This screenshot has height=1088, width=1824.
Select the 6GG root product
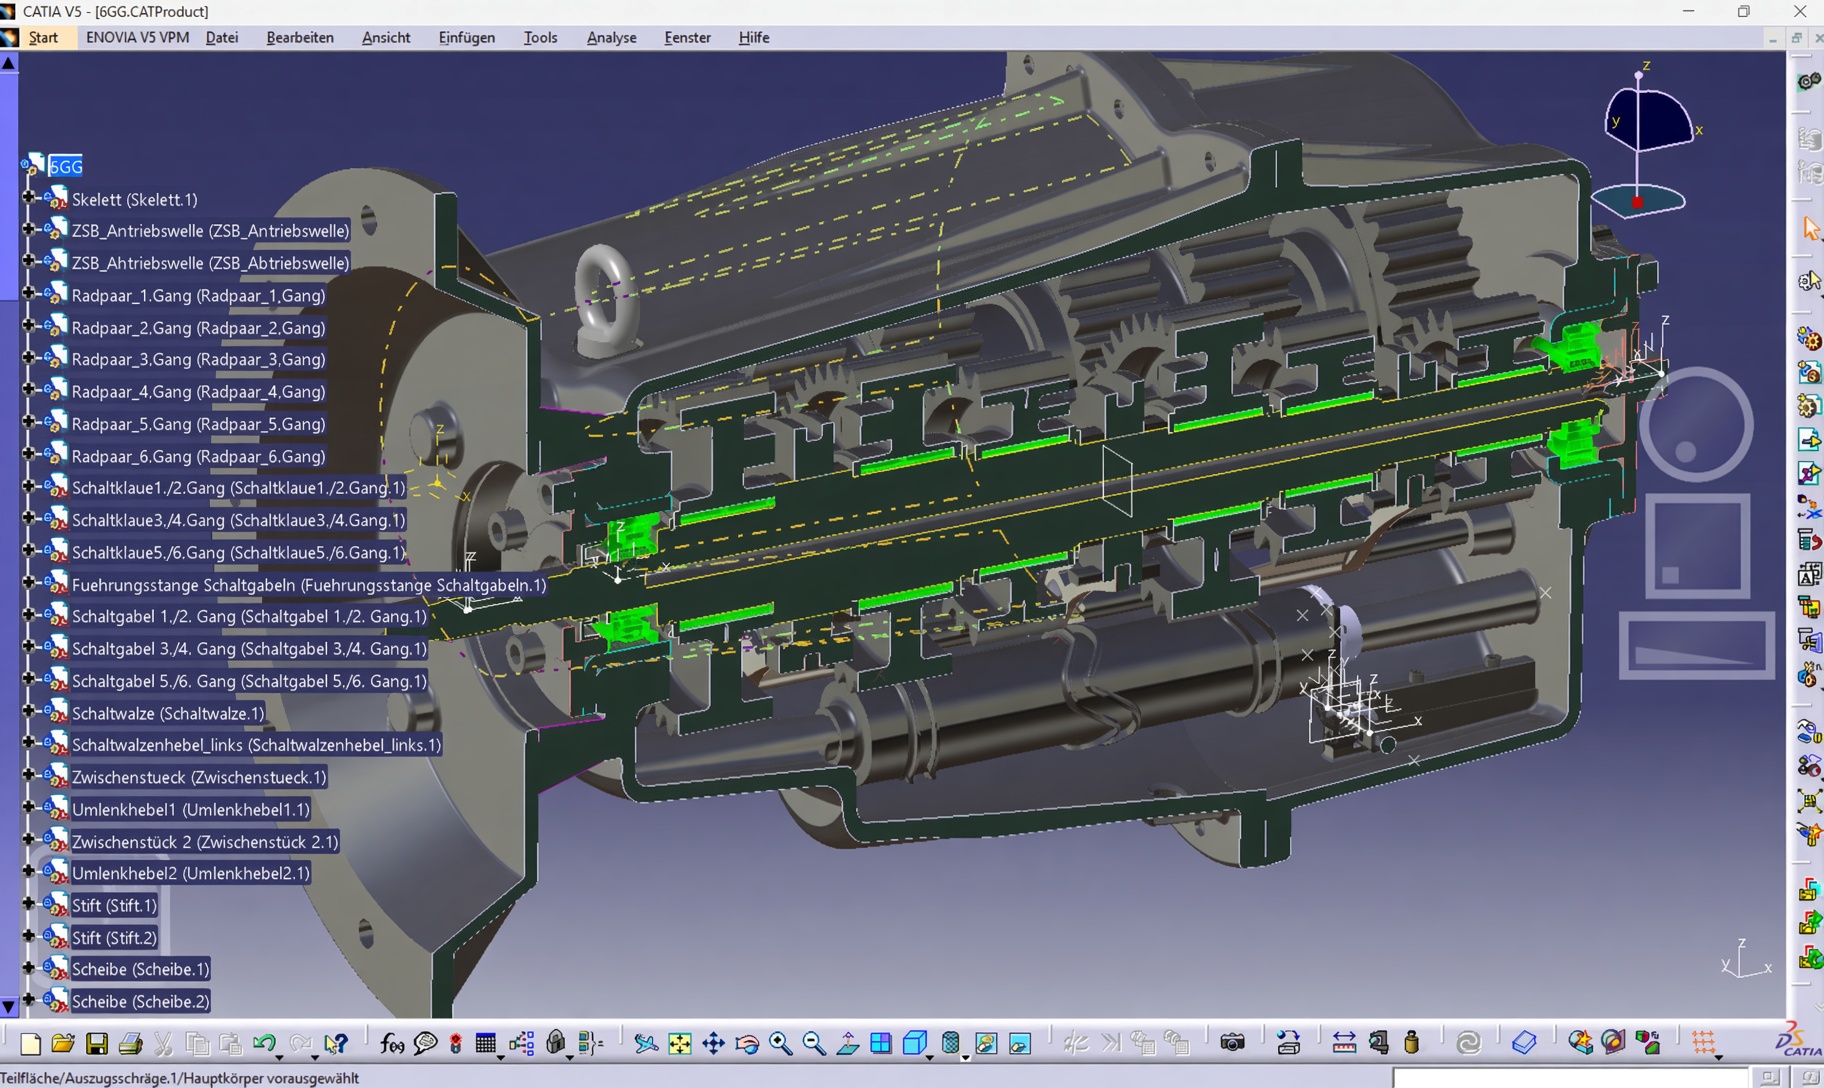(x=65, y=166)
